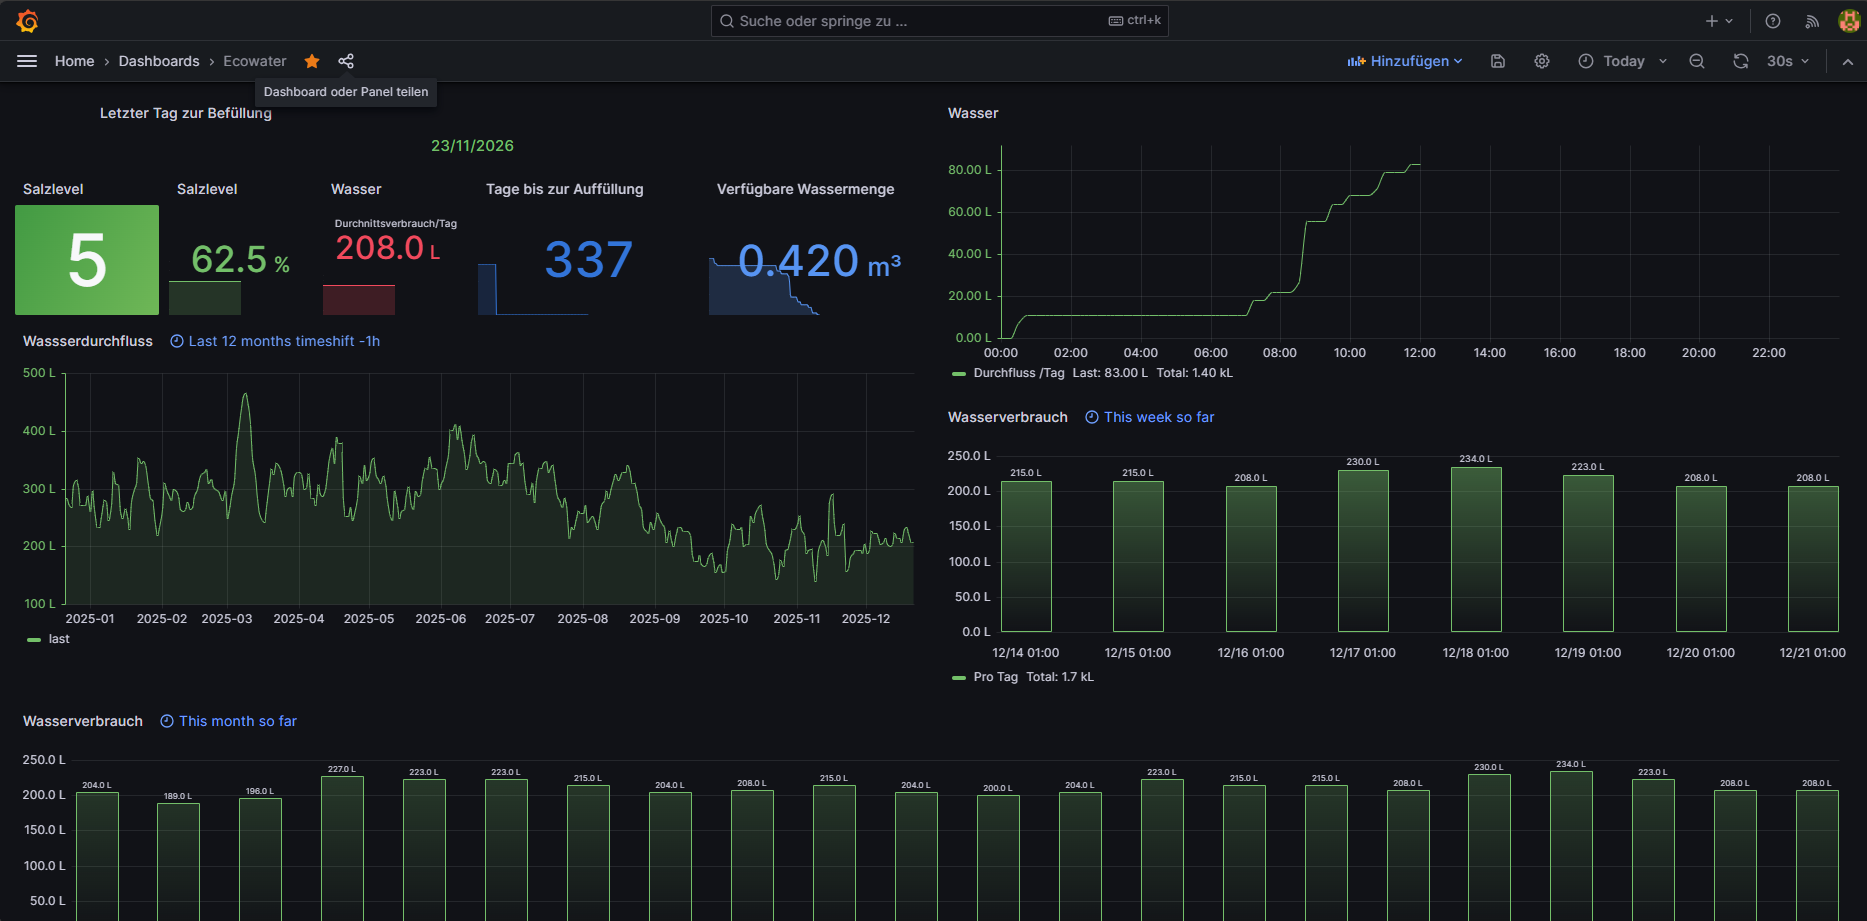Zoom out the time range
Screen dimensions: 1867x921
point(1697,61)
